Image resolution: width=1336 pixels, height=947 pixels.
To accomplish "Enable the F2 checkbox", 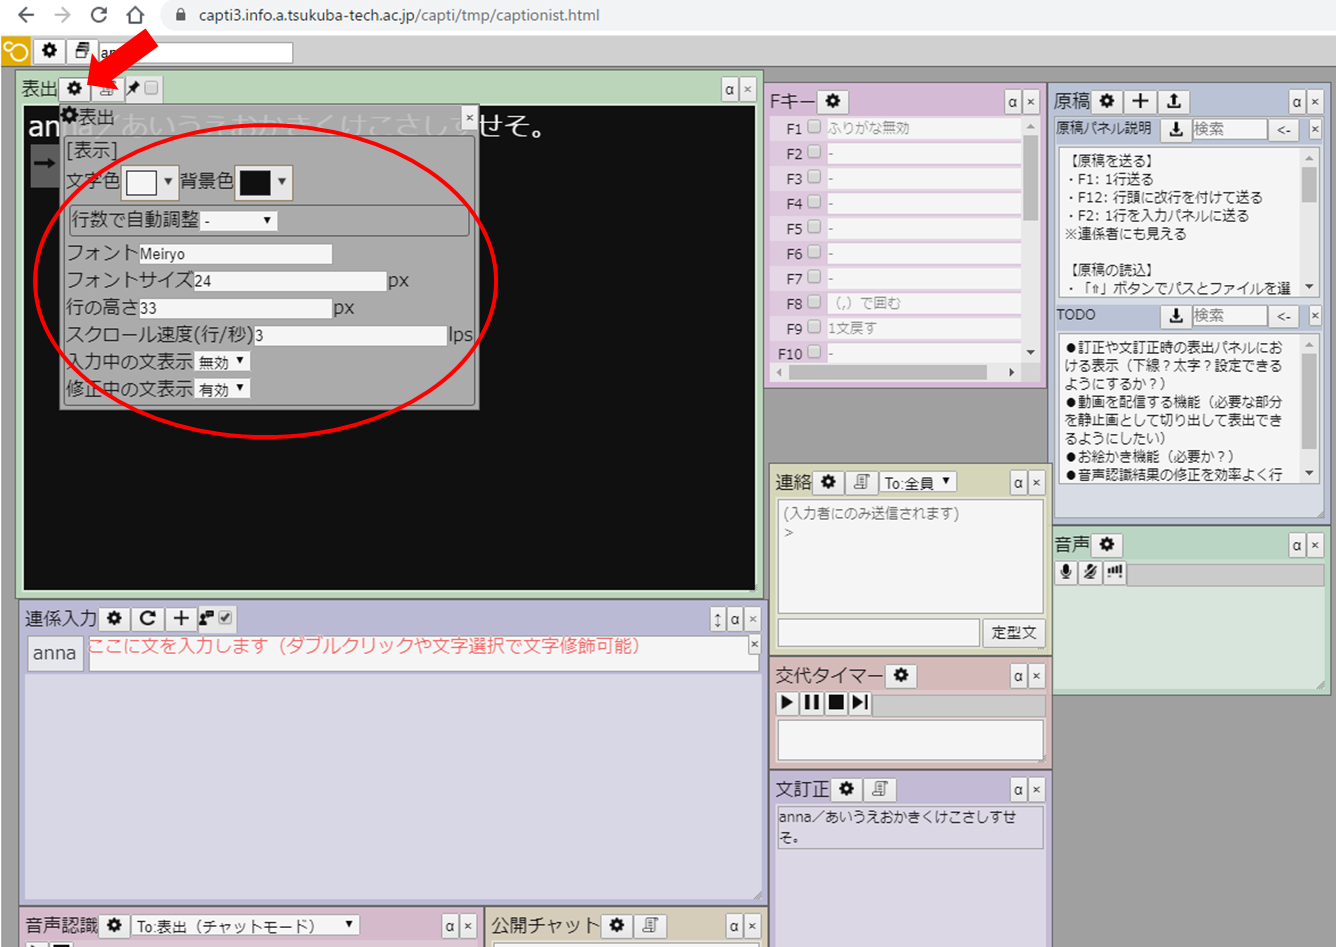I will (x=814, y=152).
